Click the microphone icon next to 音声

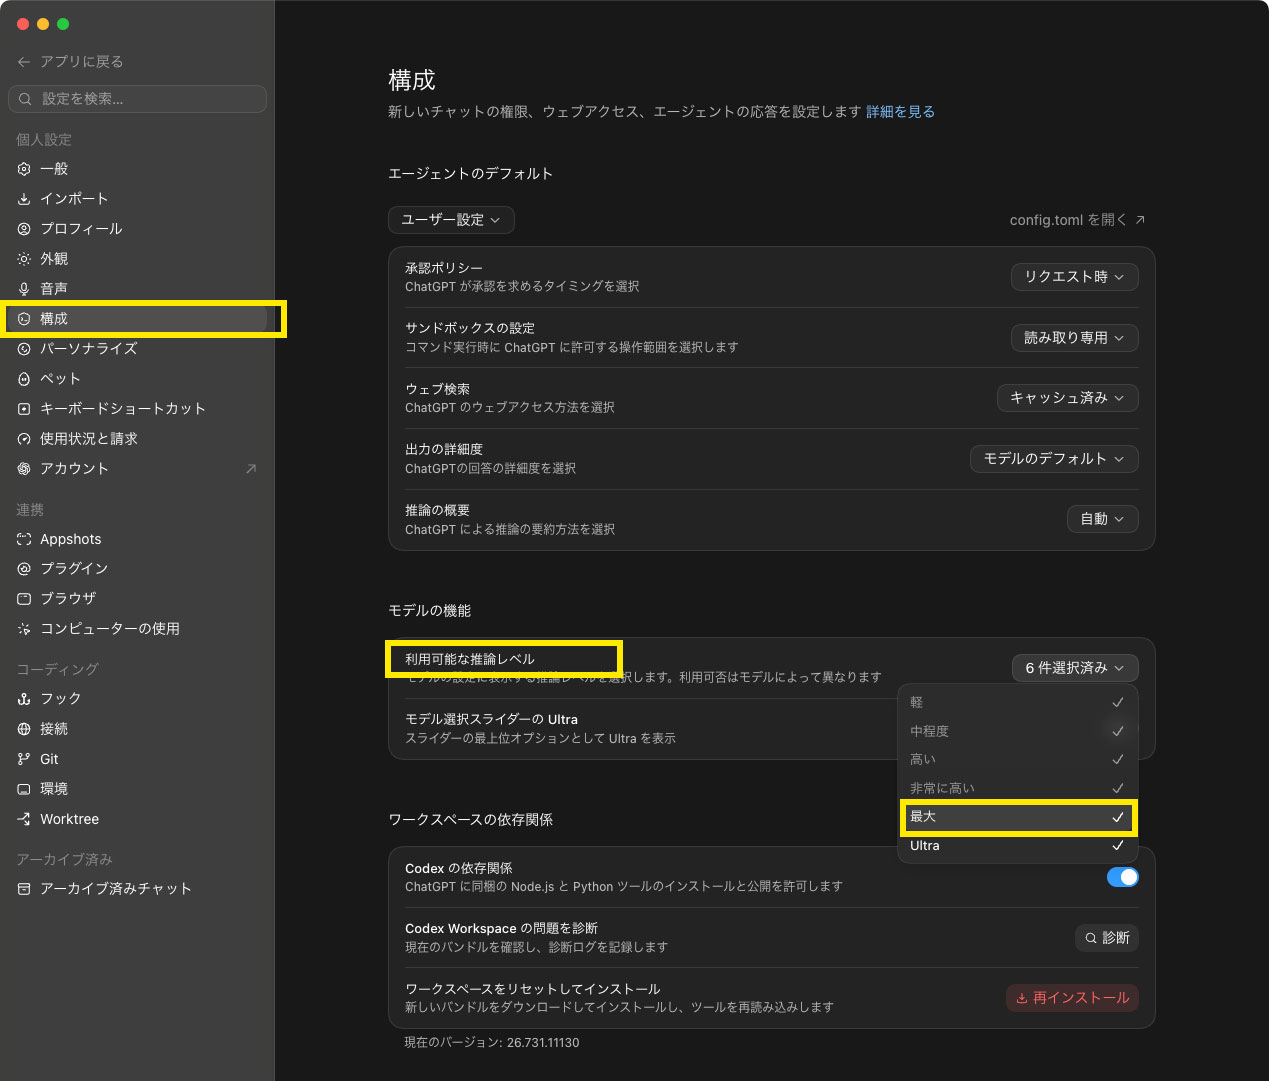(x=24, y=289)
